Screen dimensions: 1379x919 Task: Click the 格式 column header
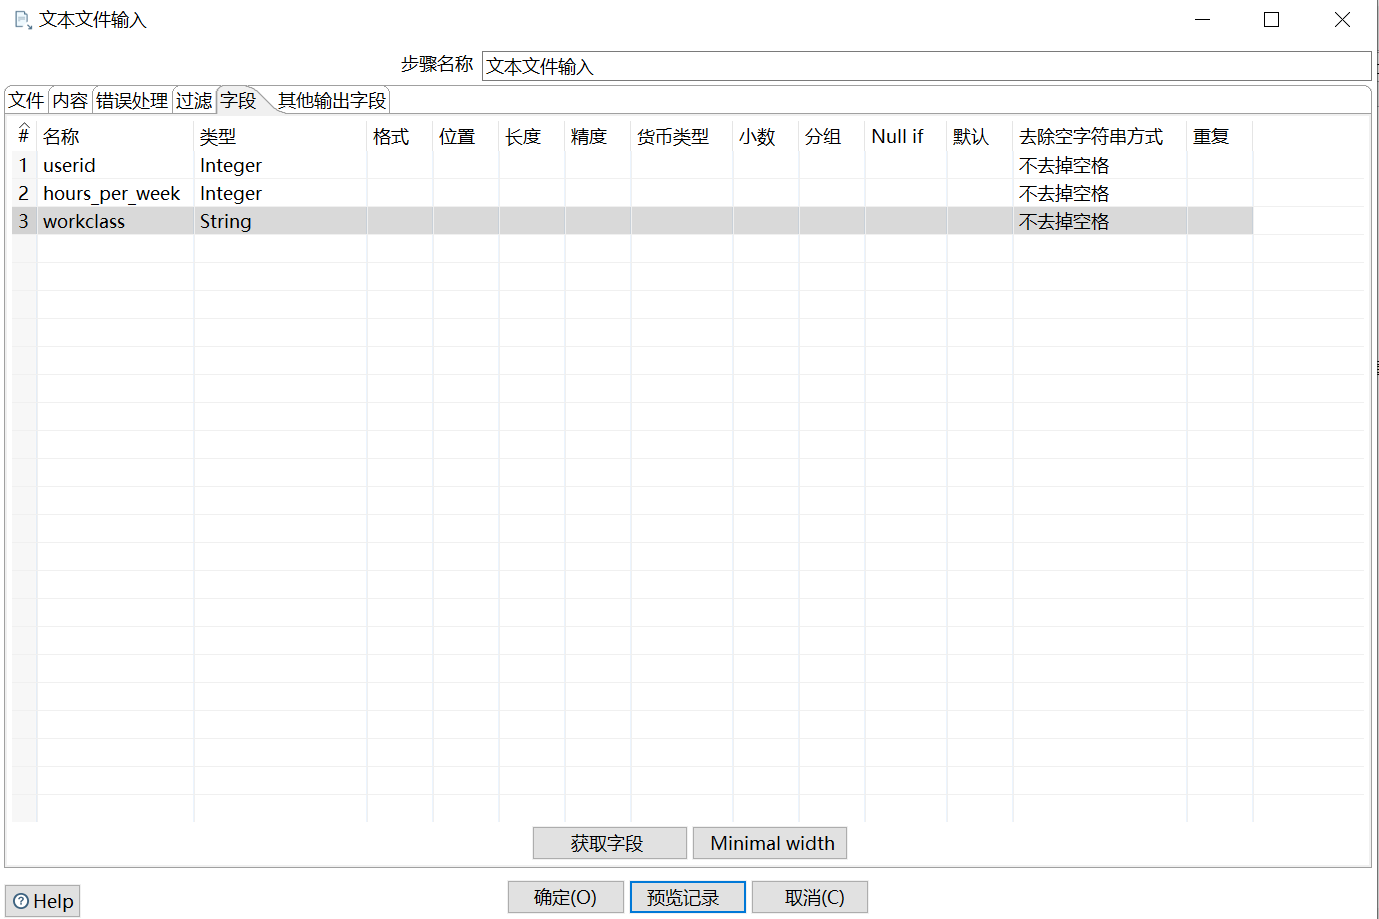pyautogui.click(x=400, y=136)
